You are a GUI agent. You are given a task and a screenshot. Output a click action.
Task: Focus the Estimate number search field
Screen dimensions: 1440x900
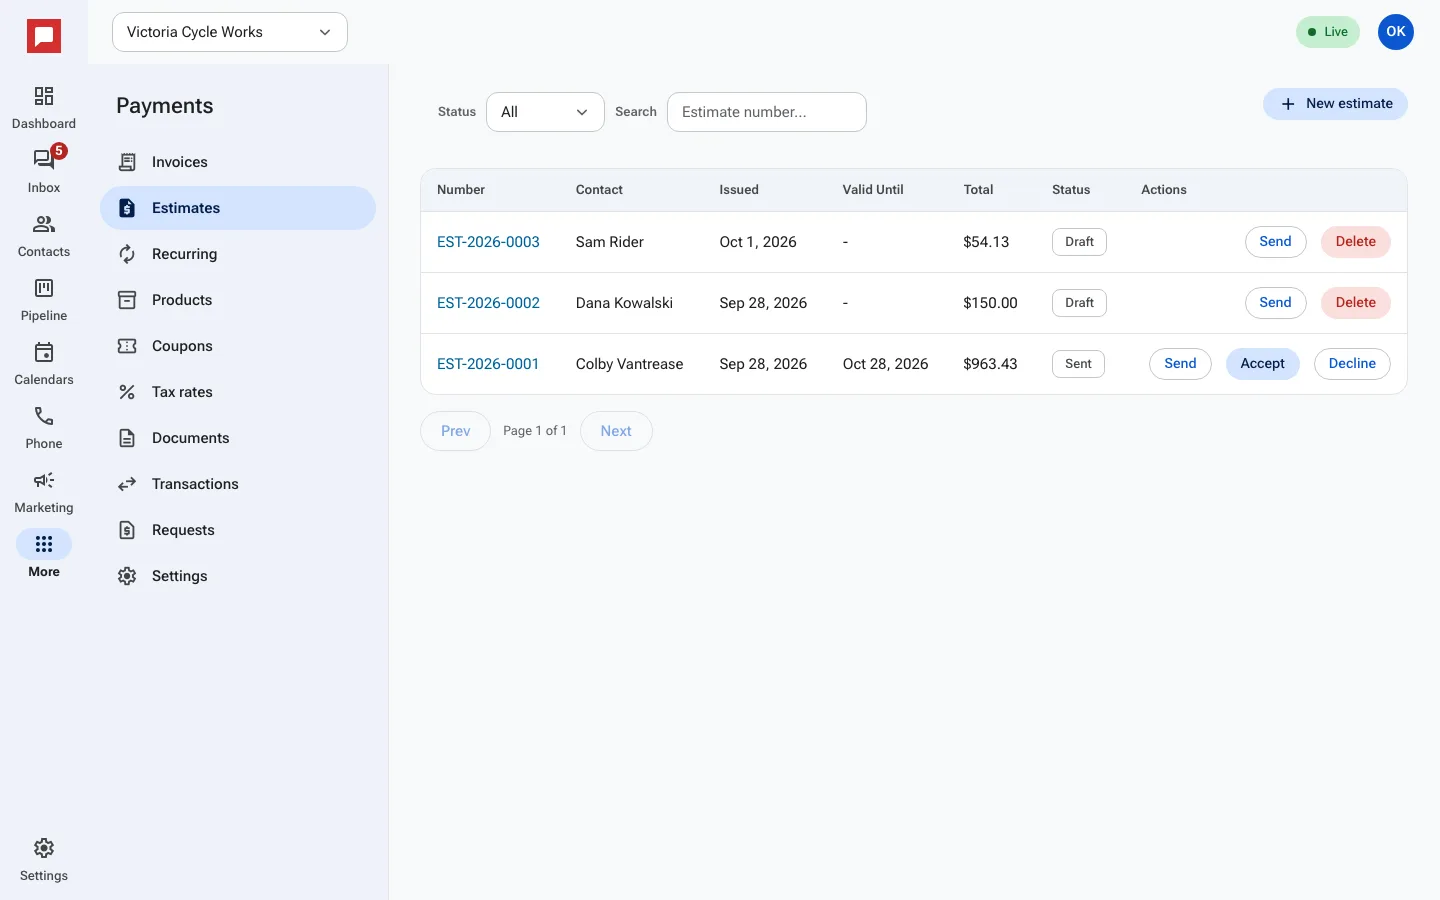pyautogui.click(x=767, y=112)
